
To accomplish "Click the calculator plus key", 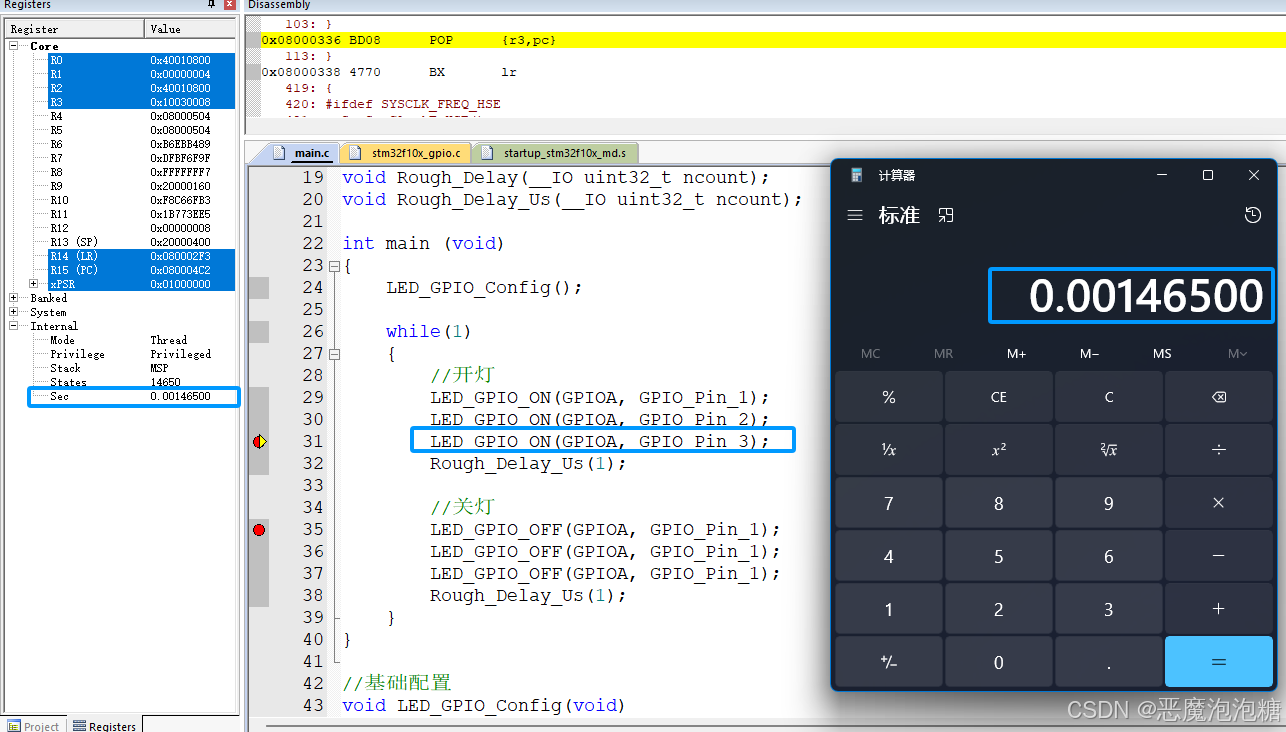I will (x=1218, y=609).
